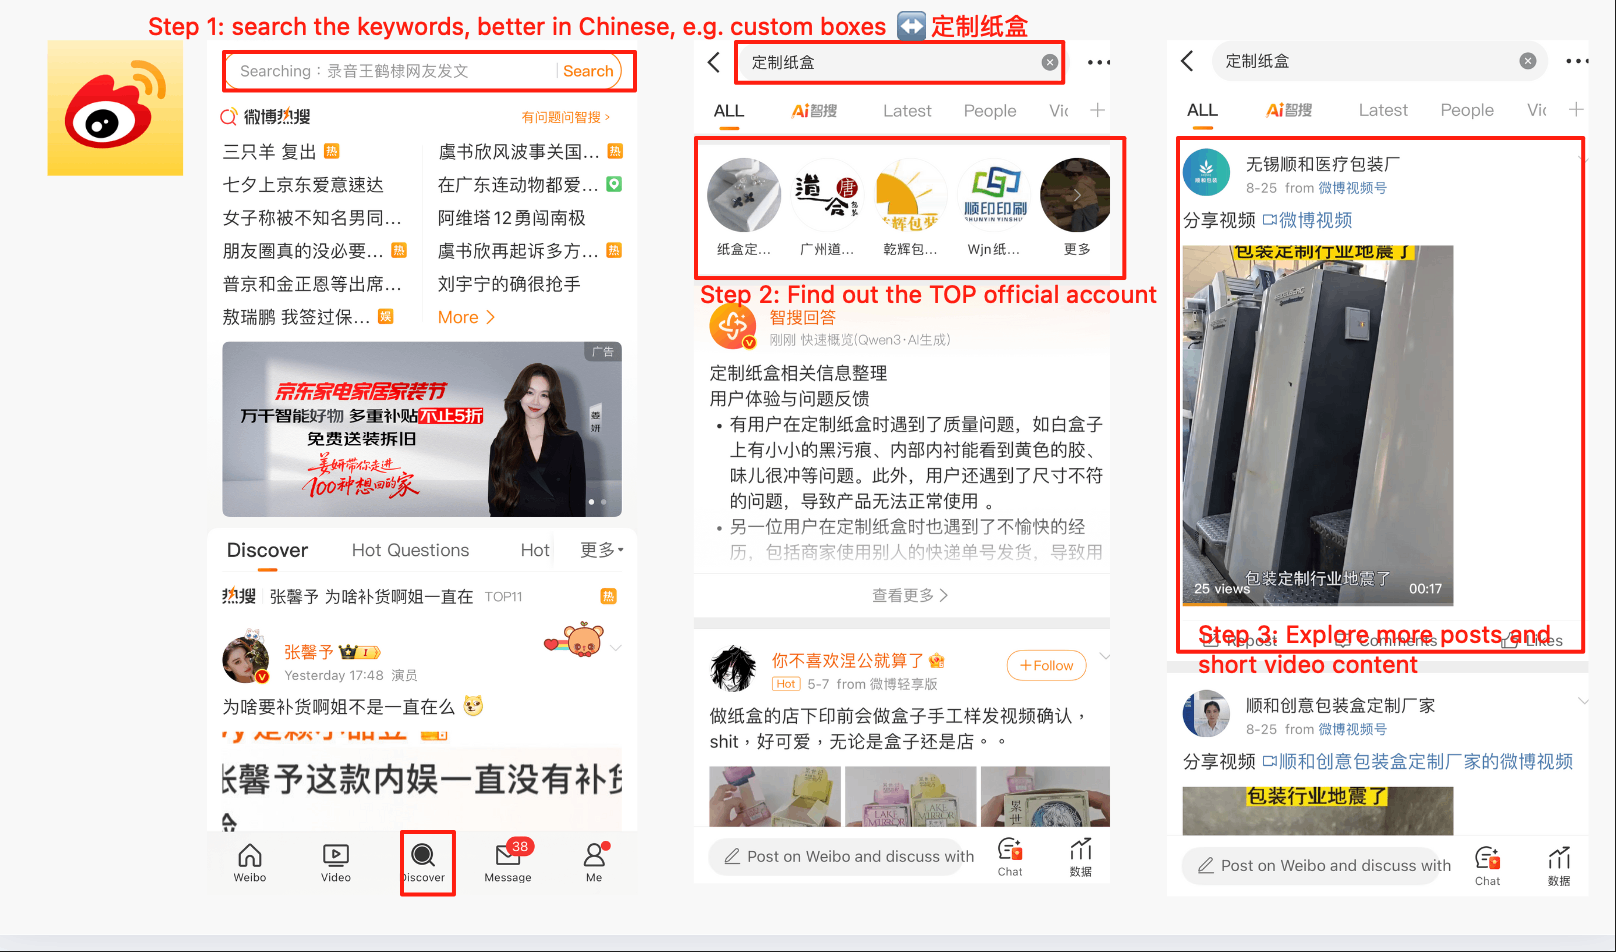Open the Me profile icon

pyautogui.click(x=594, y=855)
